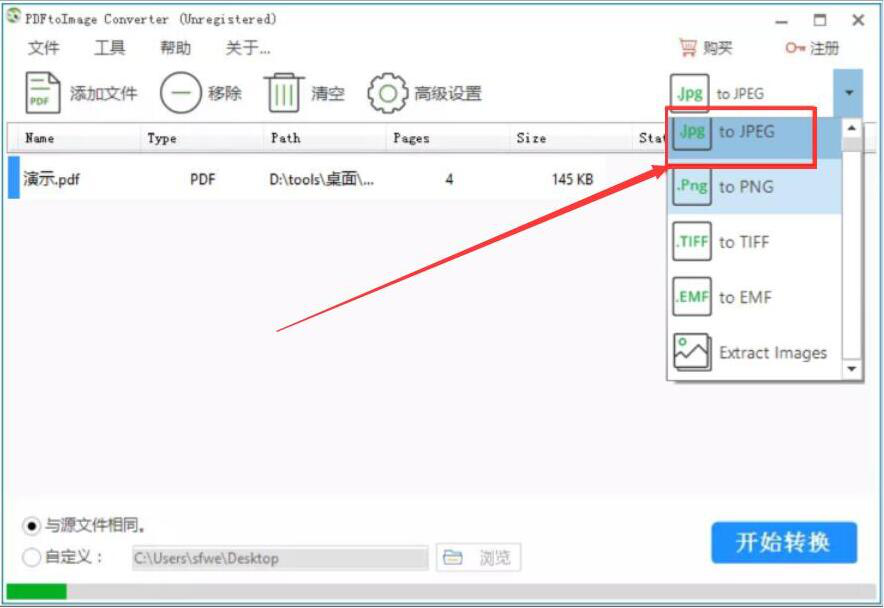Open the 关于... (About) menu
The width and height of the screenshot is (884, 608).
coord(247,48)
